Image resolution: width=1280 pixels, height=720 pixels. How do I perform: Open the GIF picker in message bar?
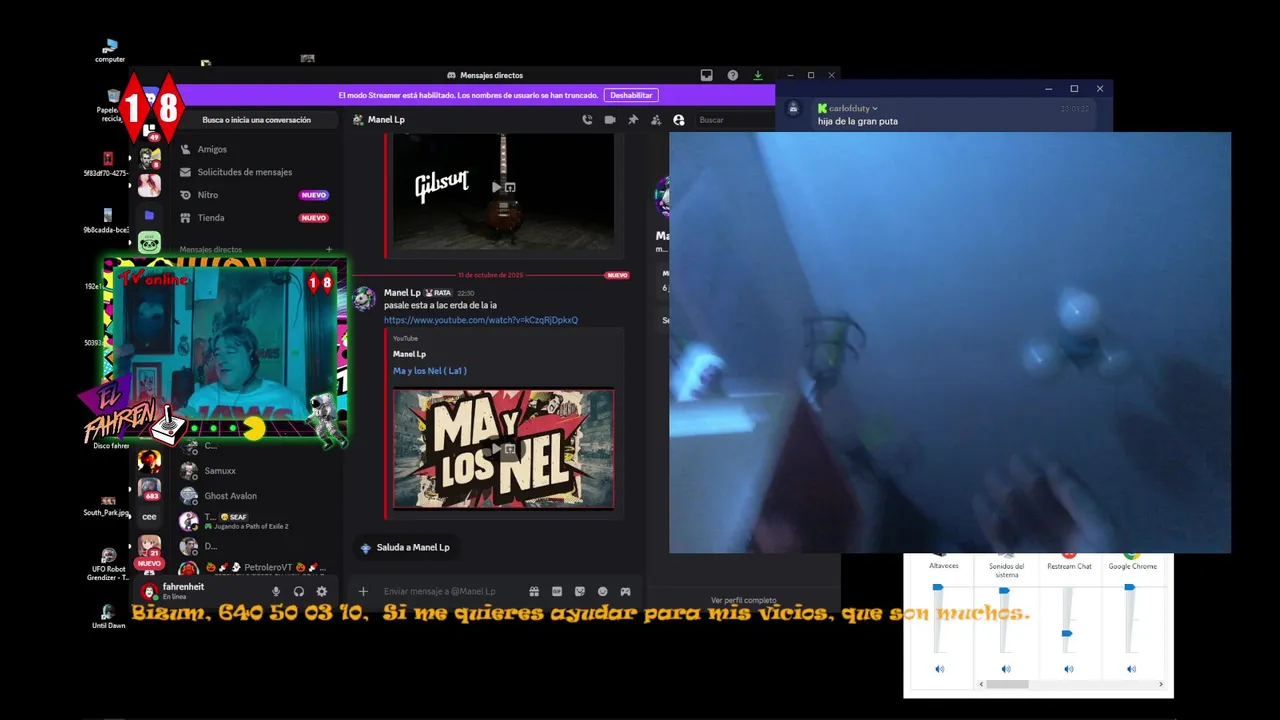pyautogui.click(x=557, y=591)
